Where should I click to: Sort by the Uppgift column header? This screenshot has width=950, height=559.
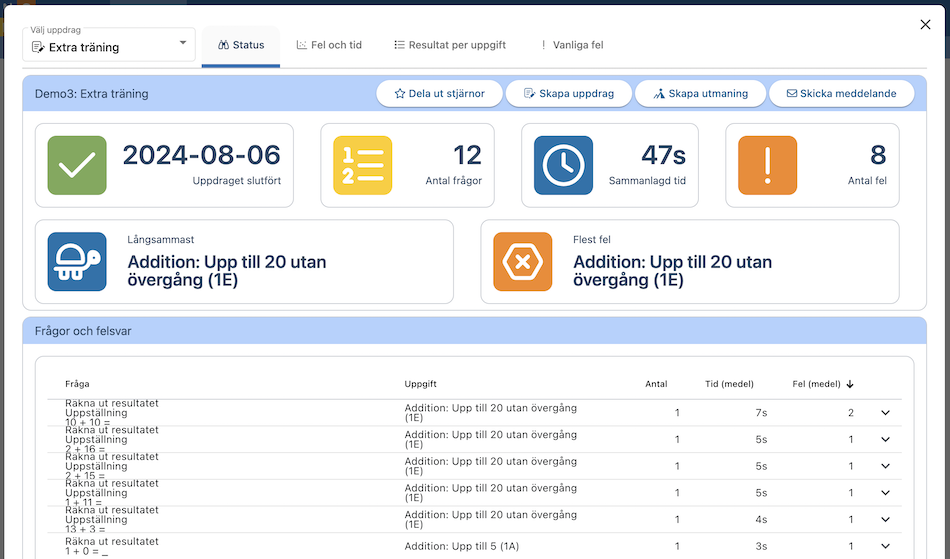420,384
